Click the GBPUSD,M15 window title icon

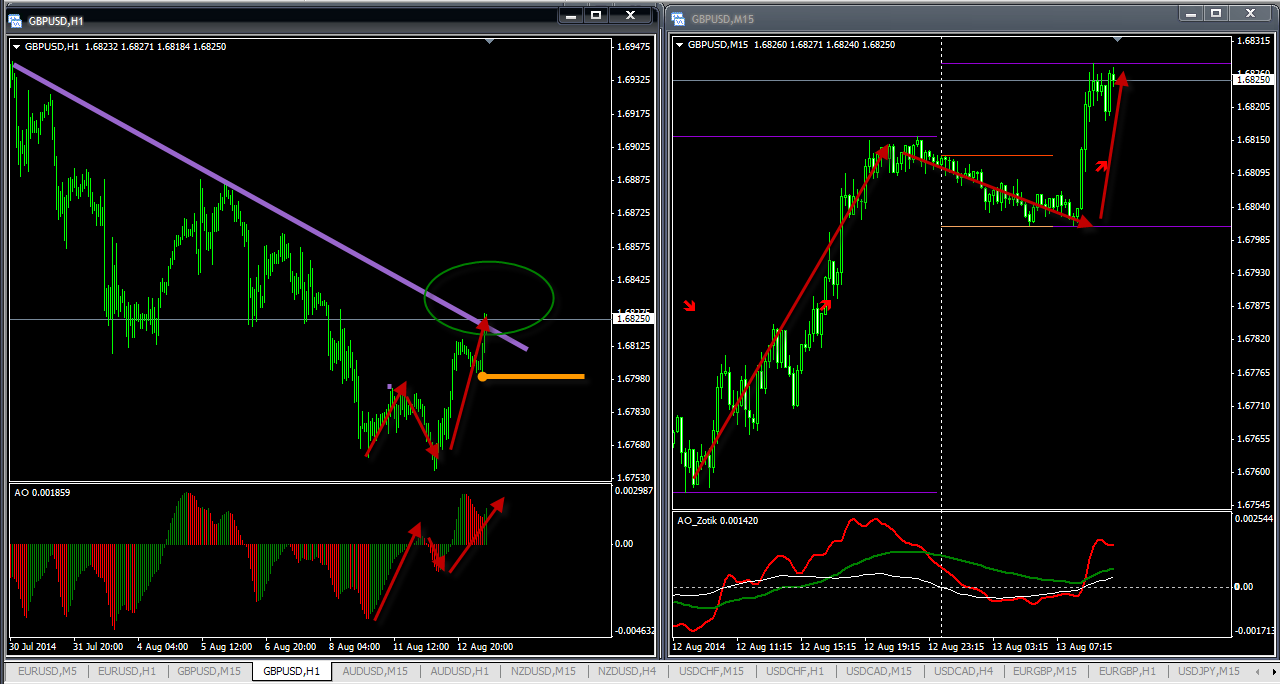point(678,18)
